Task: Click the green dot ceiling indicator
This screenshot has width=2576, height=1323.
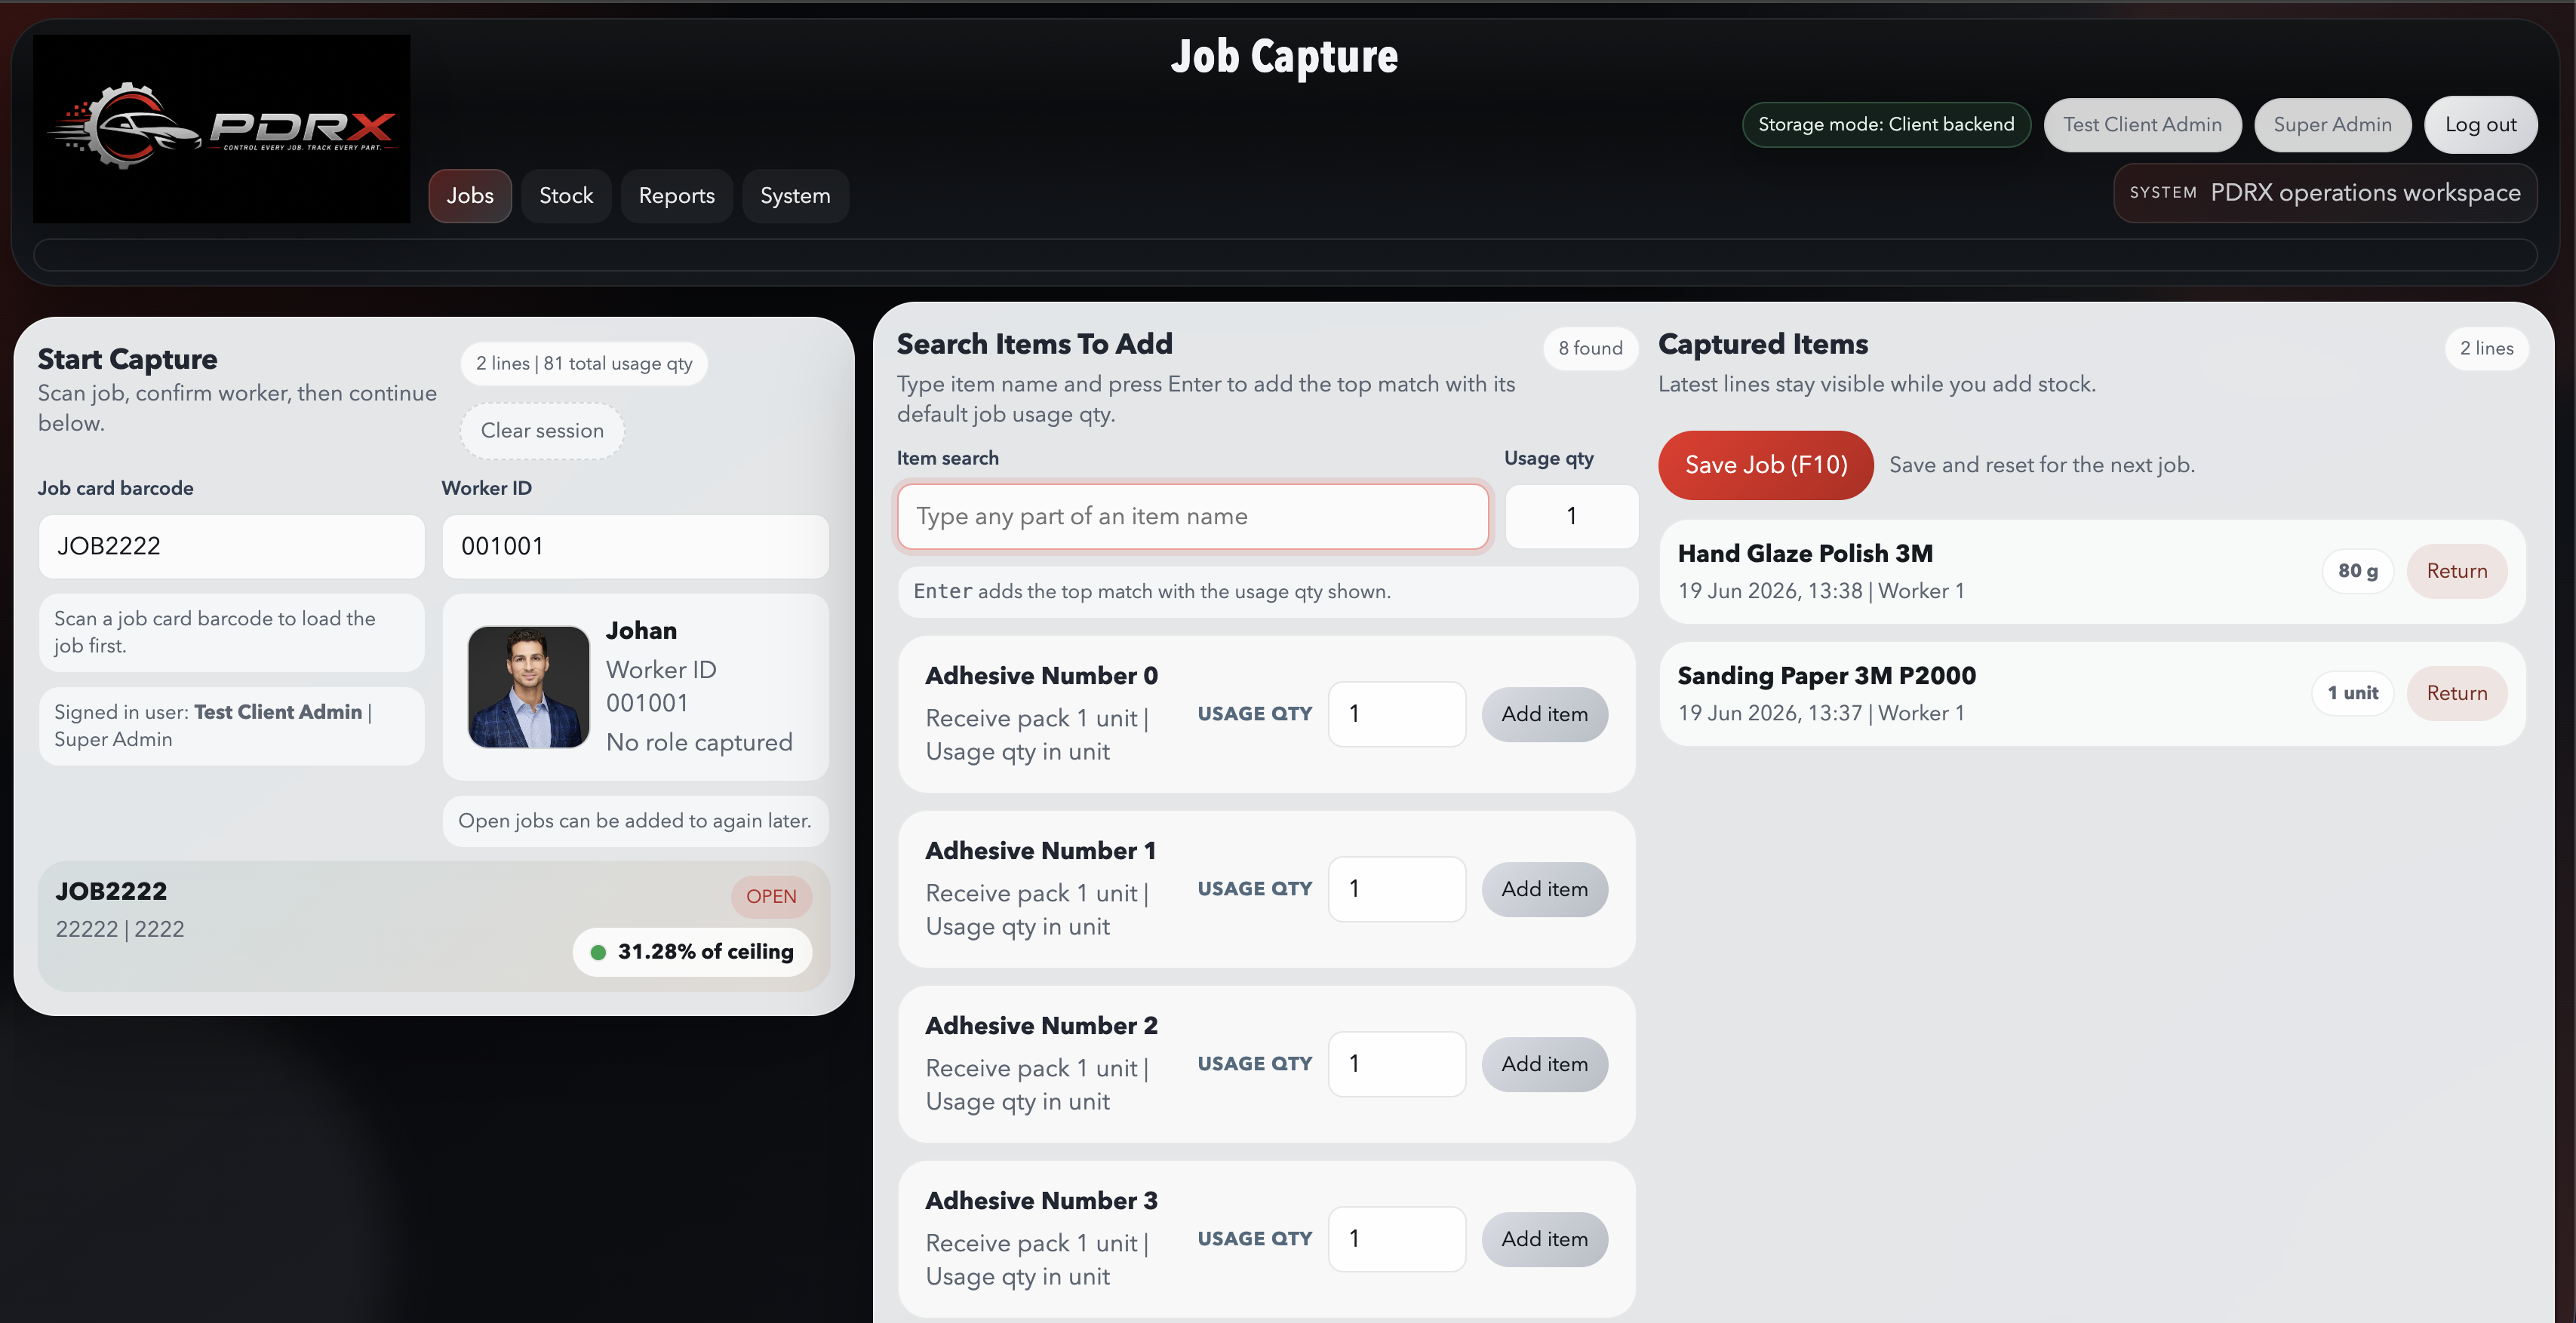Action: tap(598, 952)
